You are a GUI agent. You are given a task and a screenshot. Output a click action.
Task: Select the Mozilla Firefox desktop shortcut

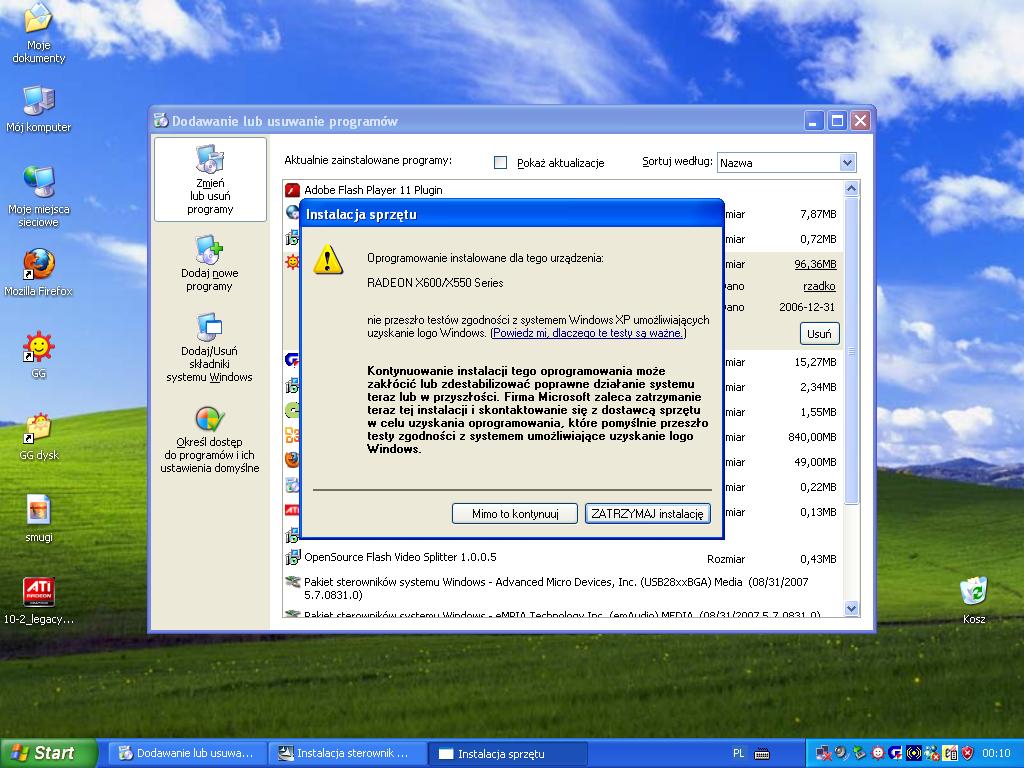click(39, 272)
